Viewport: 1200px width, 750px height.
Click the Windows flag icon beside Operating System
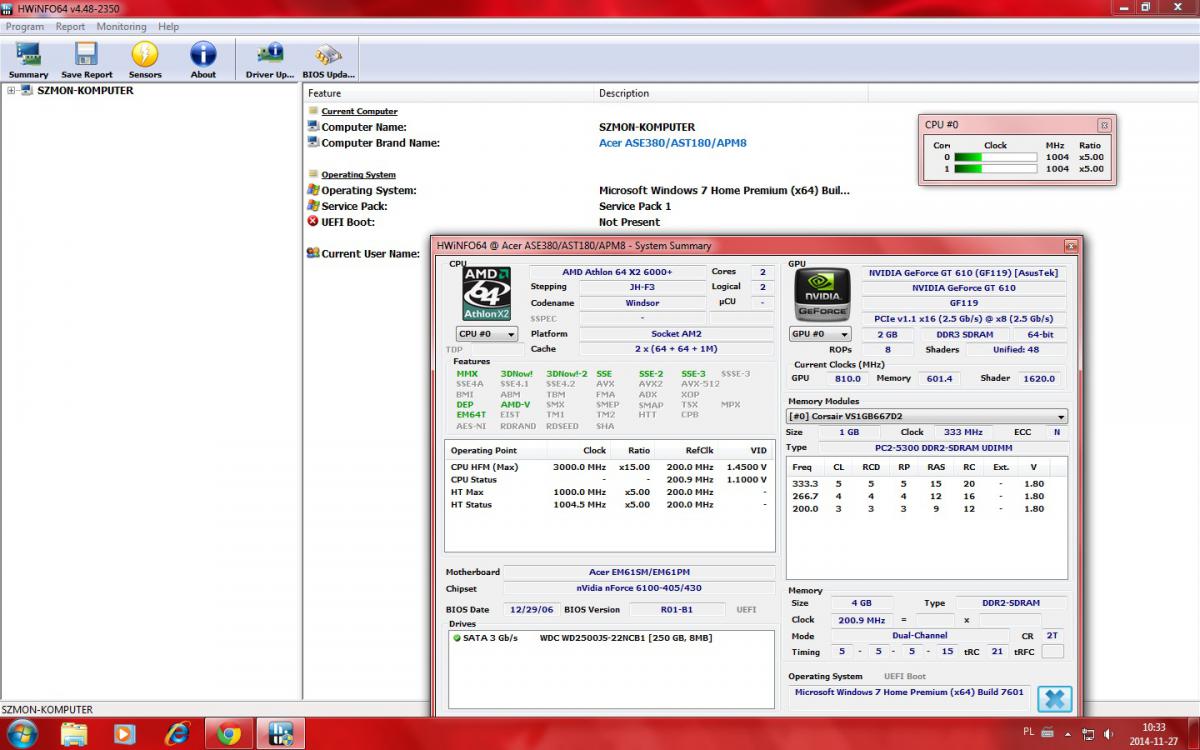pos(313,190)
